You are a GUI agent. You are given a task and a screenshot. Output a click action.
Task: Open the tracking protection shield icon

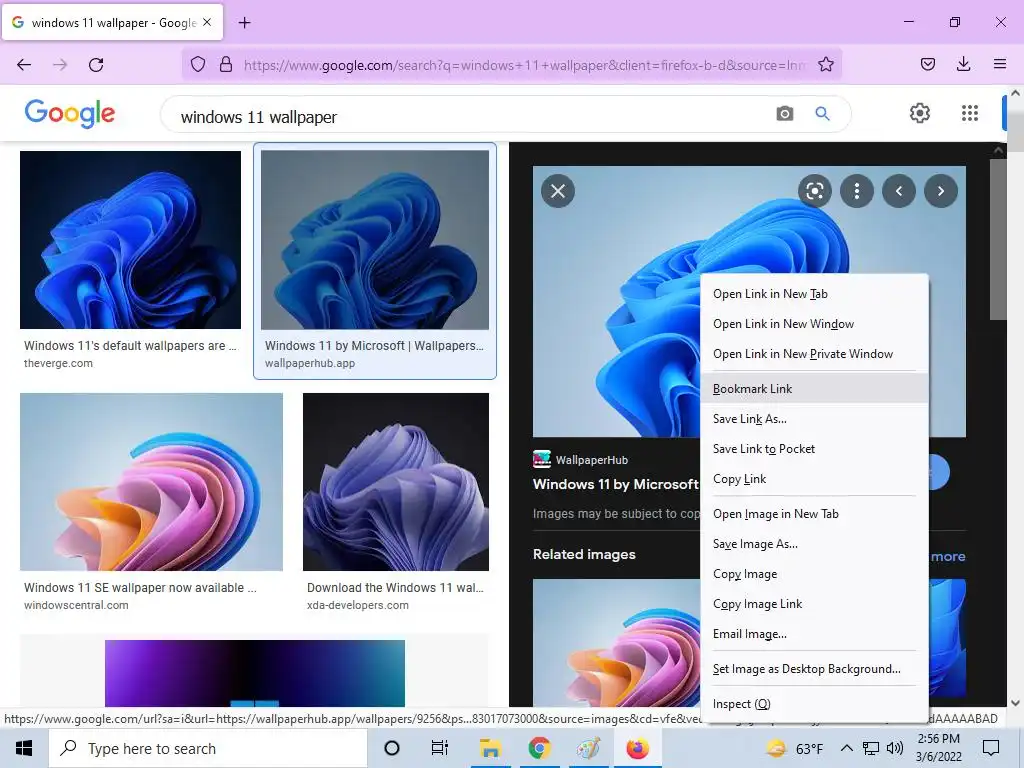(x=198, y=64)
